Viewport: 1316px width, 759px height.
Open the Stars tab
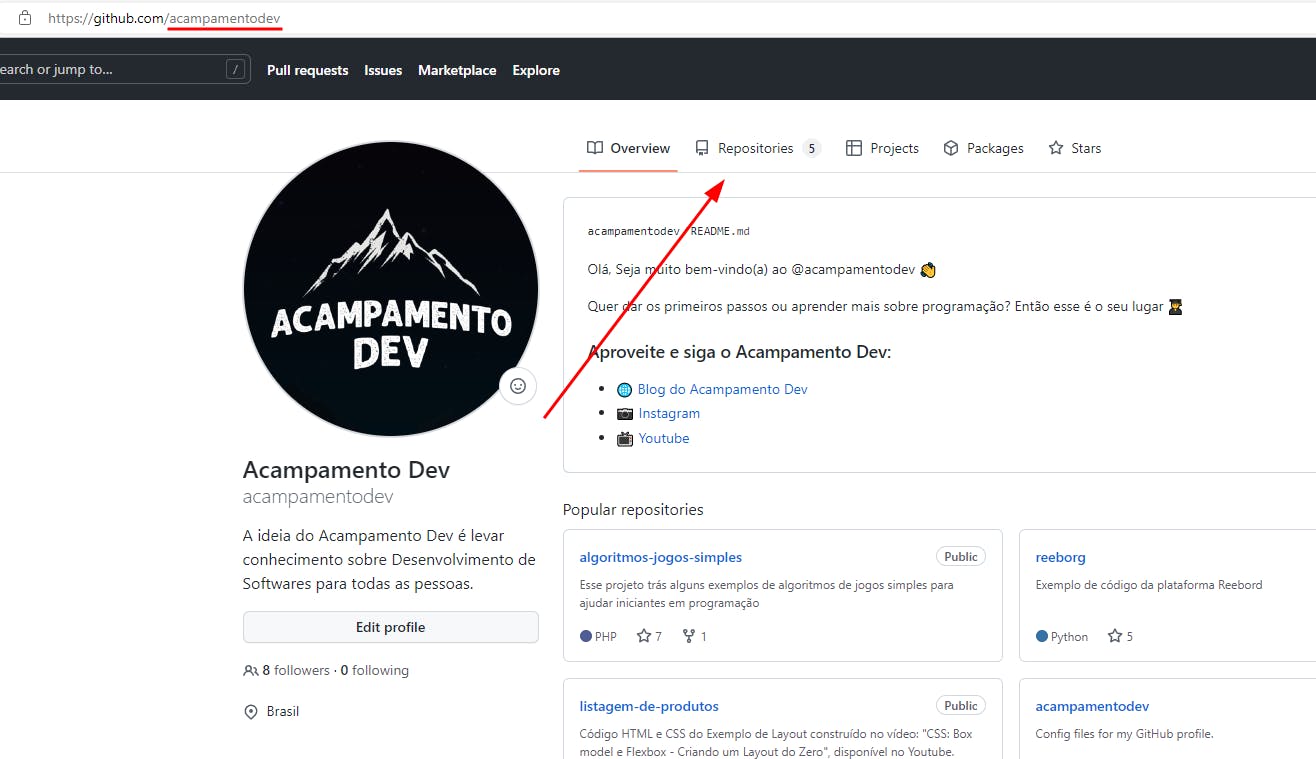click(1074, 148)
